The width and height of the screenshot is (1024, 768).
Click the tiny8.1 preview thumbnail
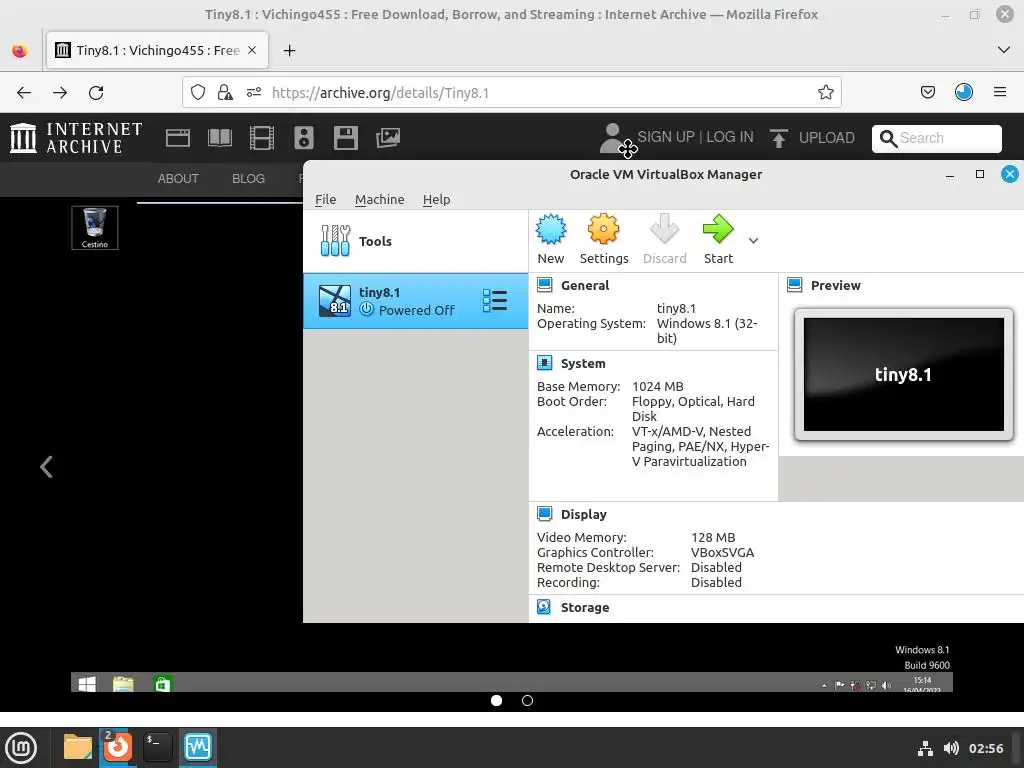pos(903,374)
